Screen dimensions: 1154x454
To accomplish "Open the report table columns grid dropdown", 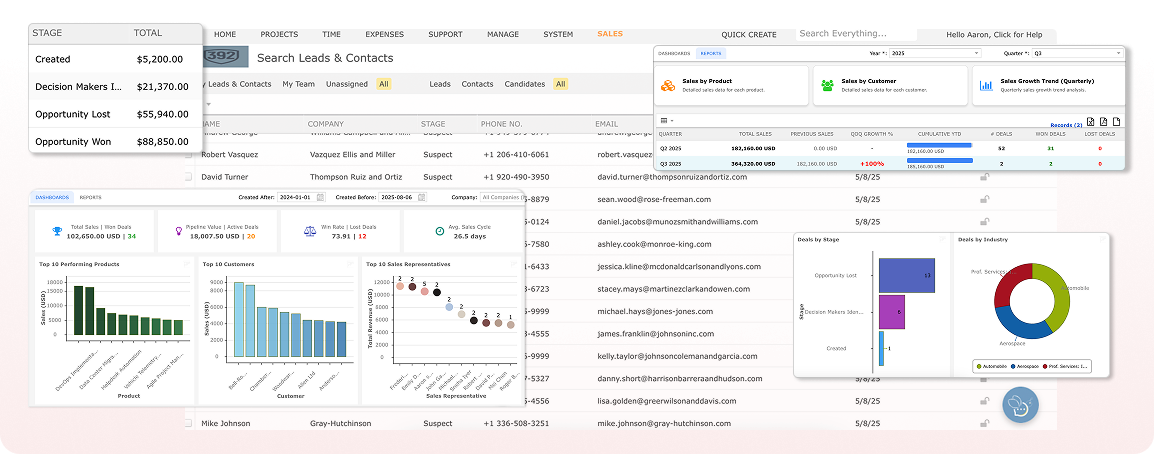I will tap(665, 120).
